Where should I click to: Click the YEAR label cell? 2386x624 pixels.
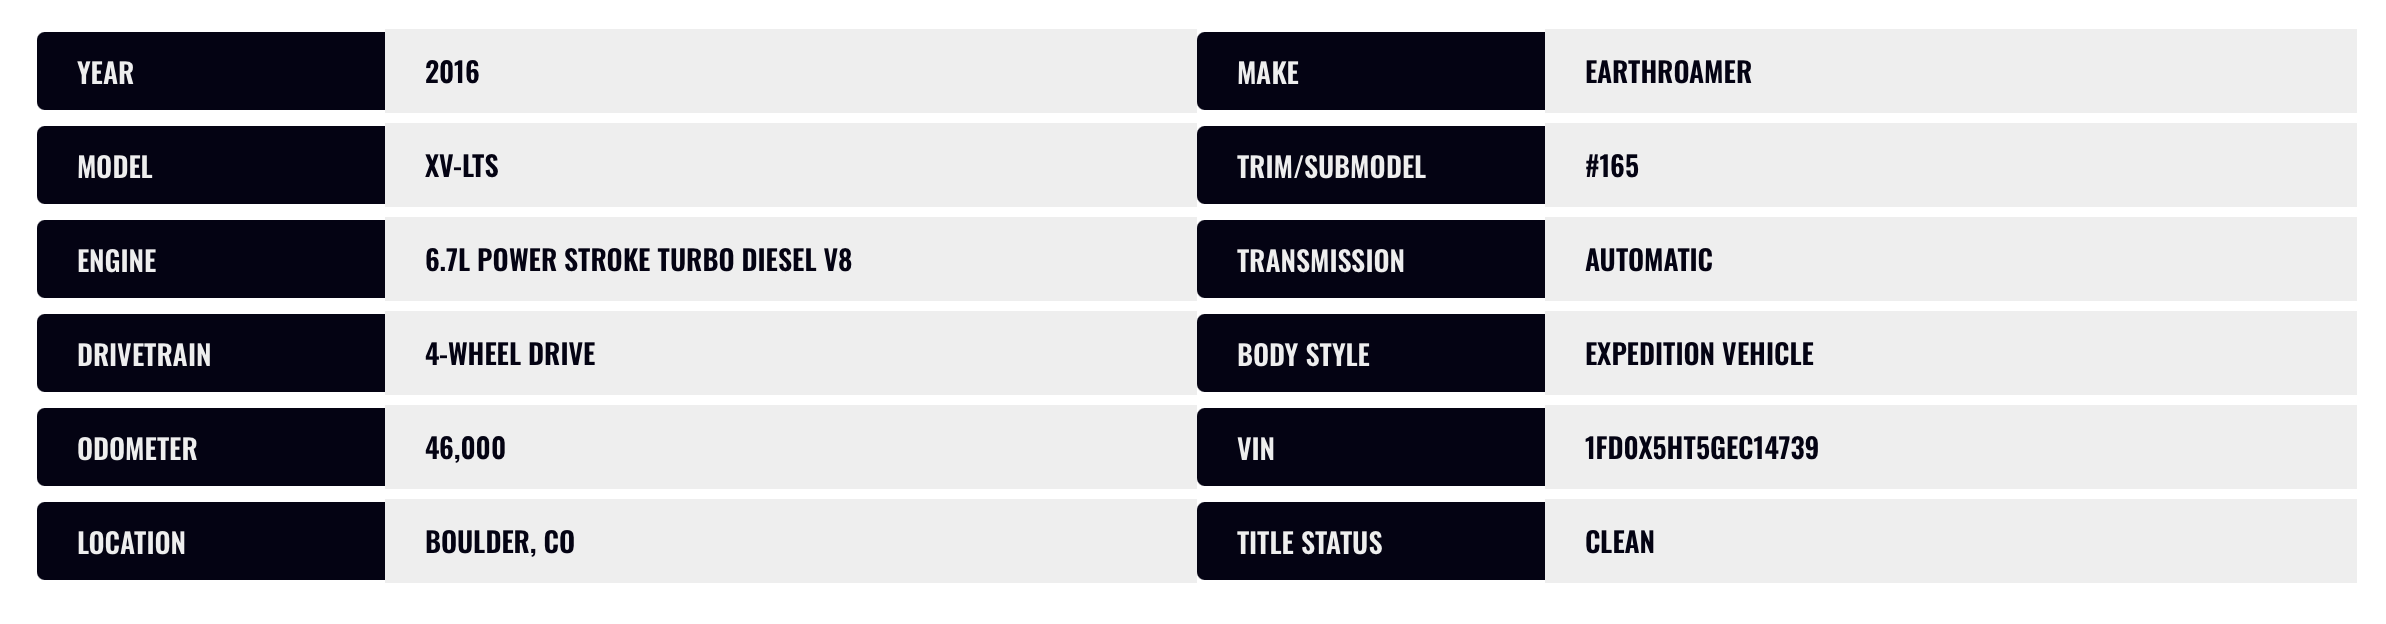click(x=211, y=71)
